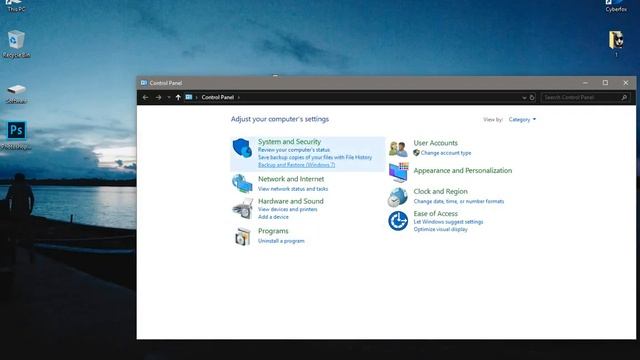Click Change account type link

click(x=446, y=153)
